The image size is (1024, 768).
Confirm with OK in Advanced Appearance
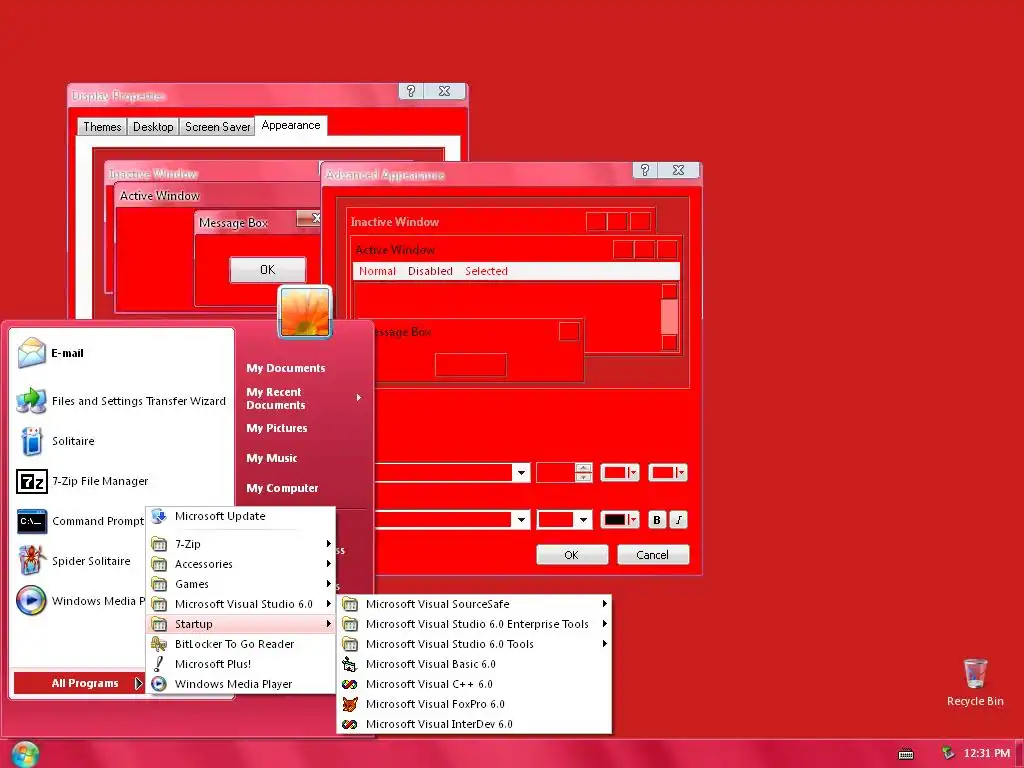[572, 555]
